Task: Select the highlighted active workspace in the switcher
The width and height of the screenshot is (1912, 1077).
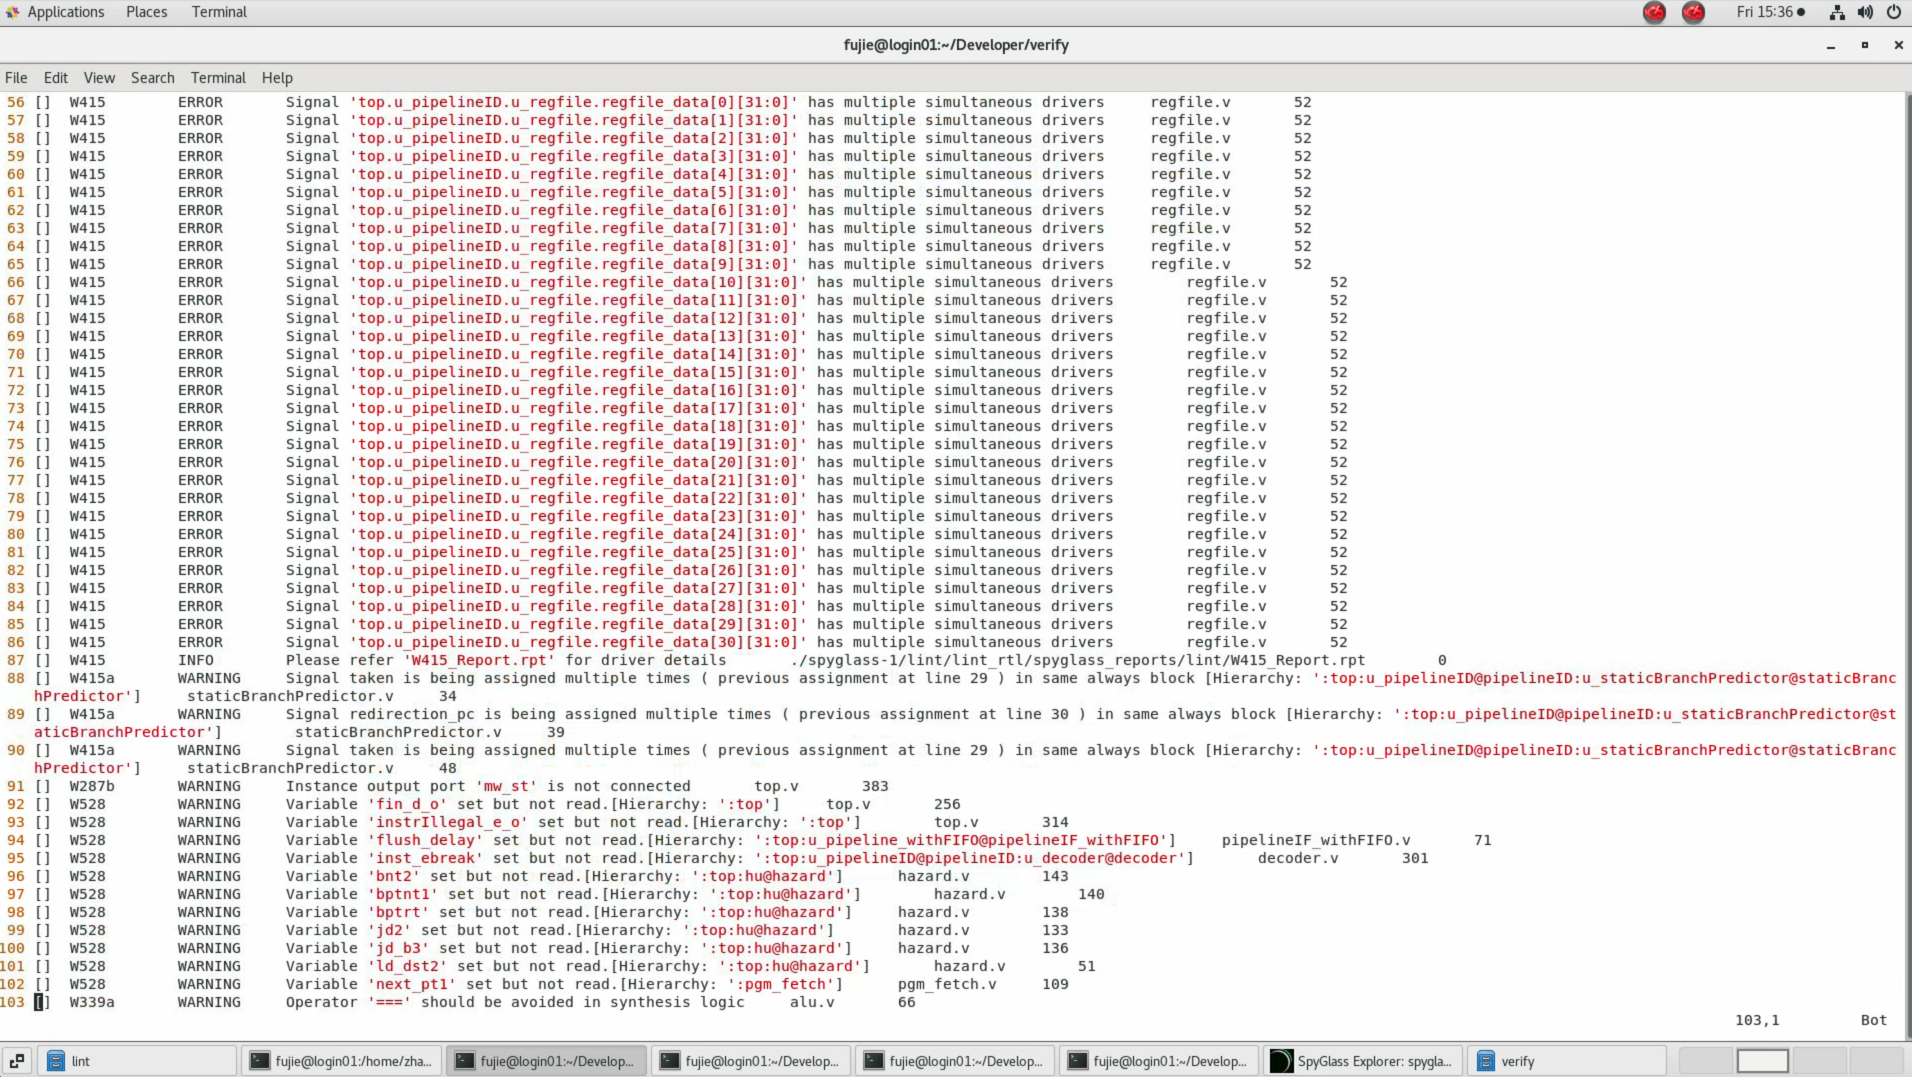Action: click(1762, 1061)
